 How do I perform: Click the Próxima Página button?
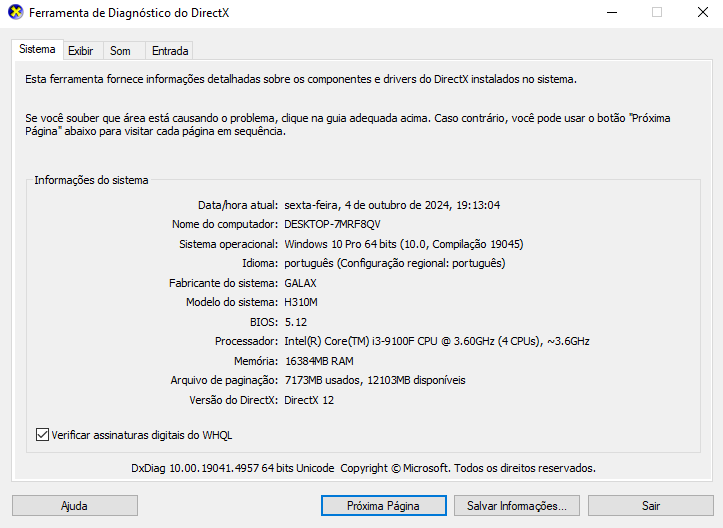pos(383,506)
